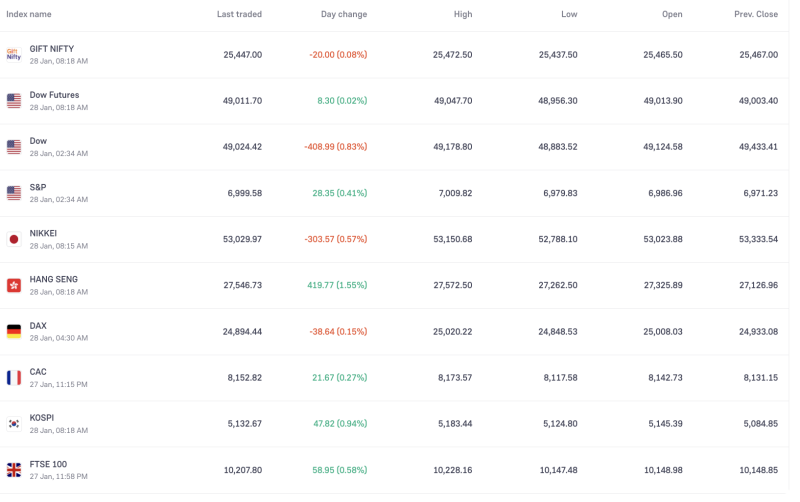This screenshot has height=502, width=800.
Task: Open the CAC index name
Action: [x=38, y=371]
